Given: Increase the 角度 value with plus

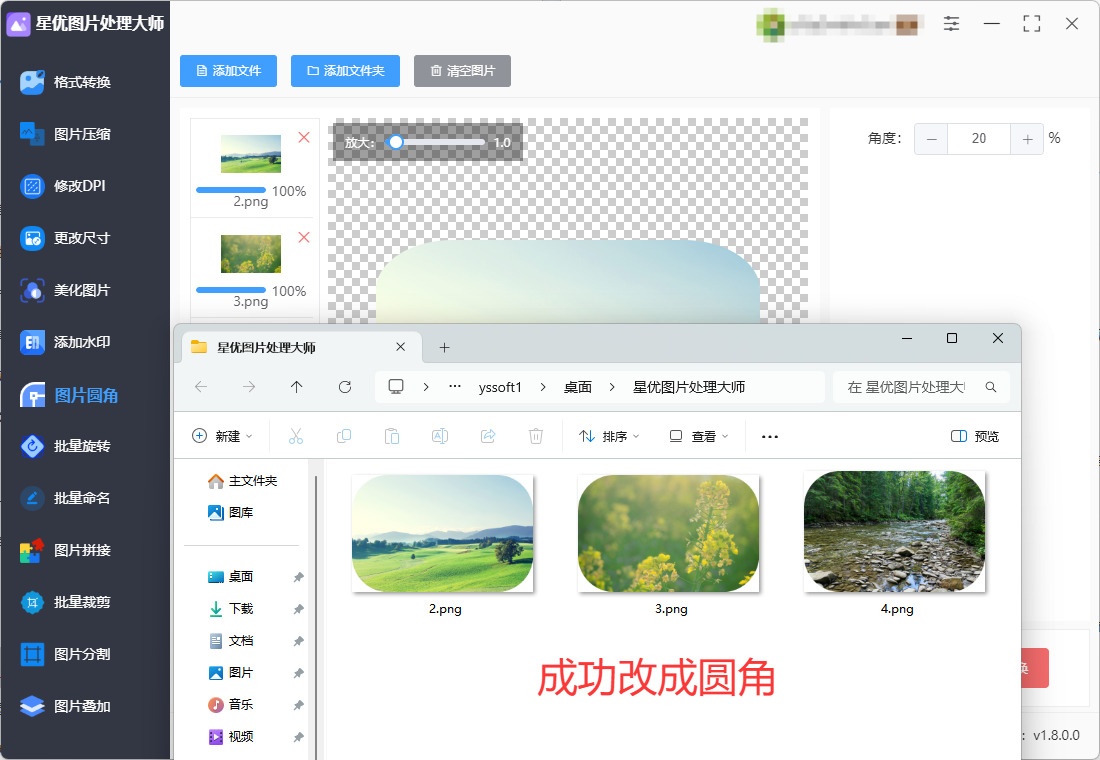Looking at the screenshot, I should tap(1027, 139).
